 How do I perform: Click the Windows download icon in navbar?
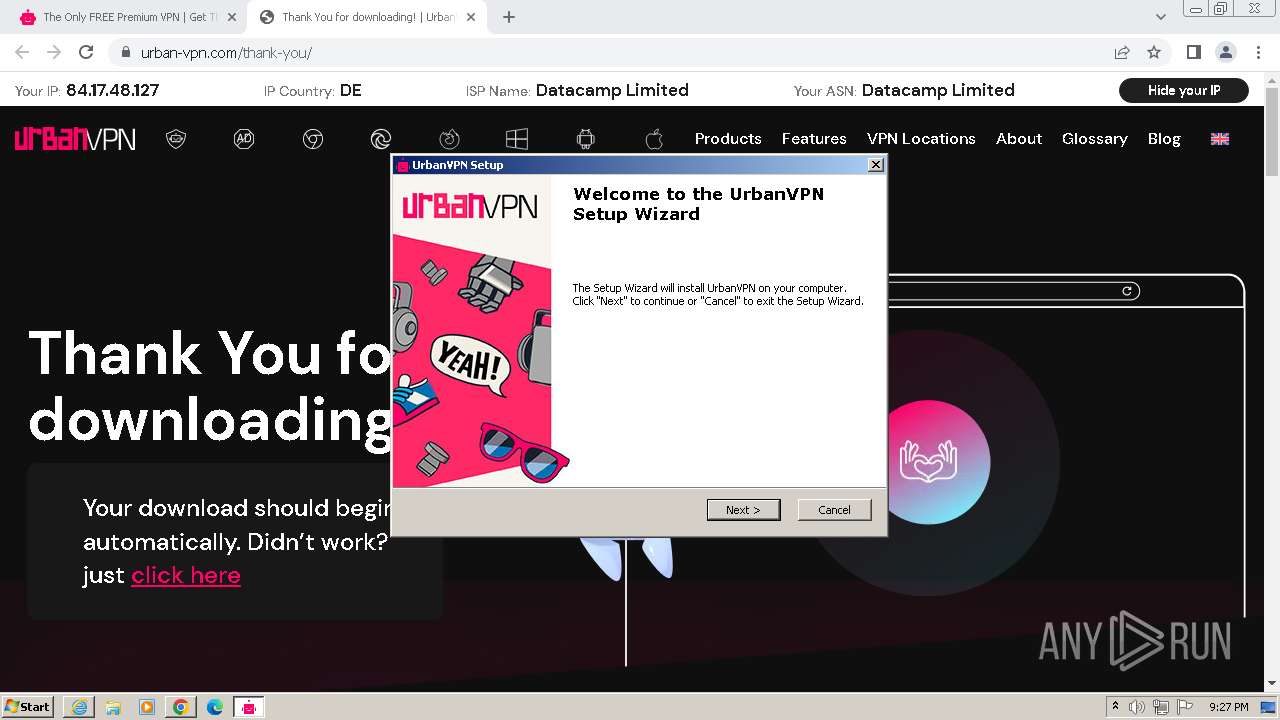[517, 139]
